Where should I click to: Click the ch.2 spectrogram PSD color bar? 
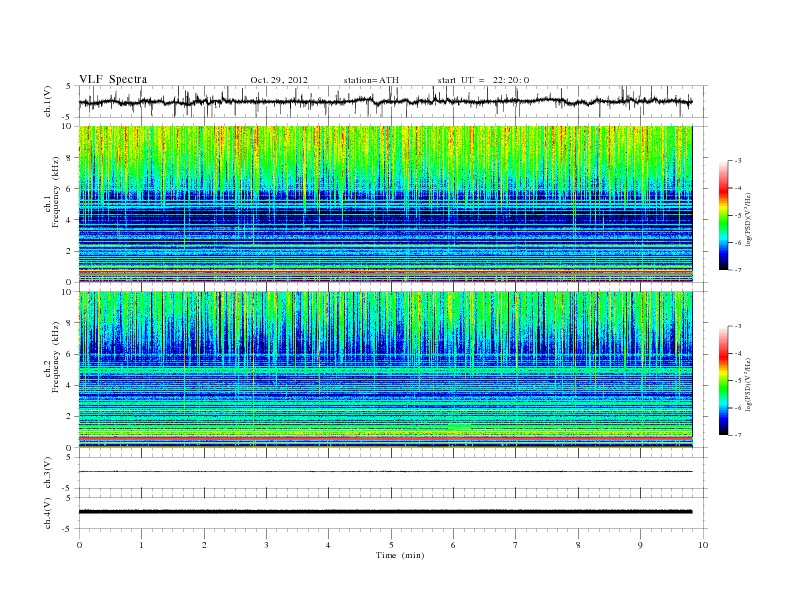click(724, 381)
